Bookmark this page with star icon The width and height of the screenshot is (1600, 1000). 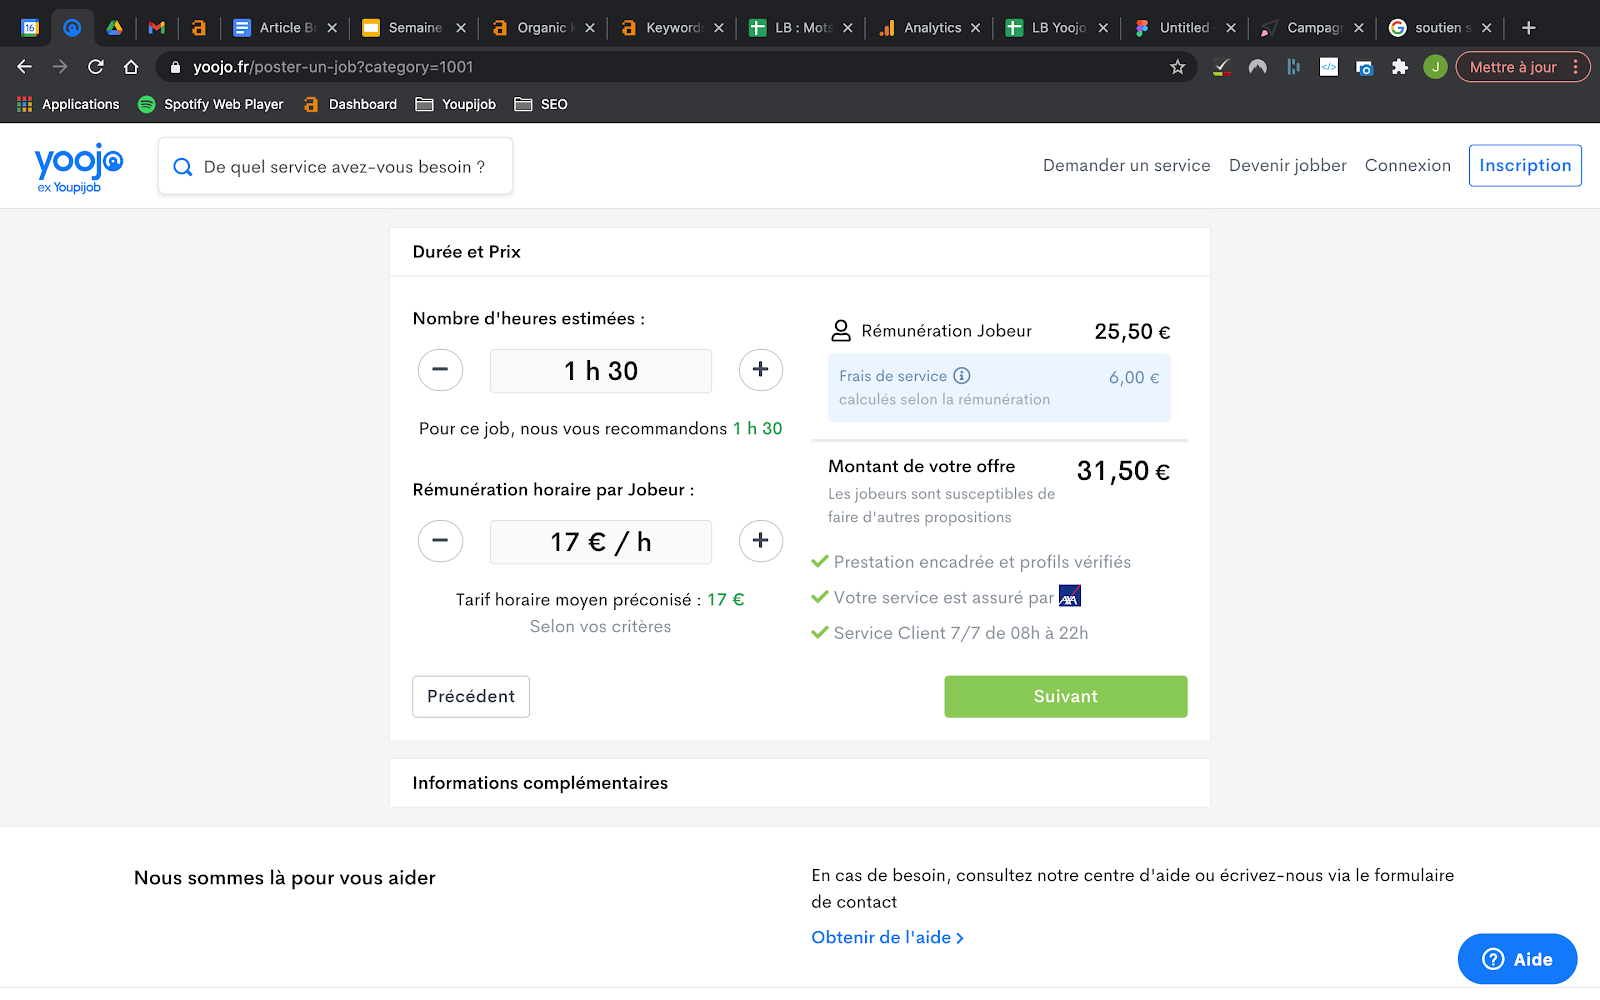(1178, 67)
